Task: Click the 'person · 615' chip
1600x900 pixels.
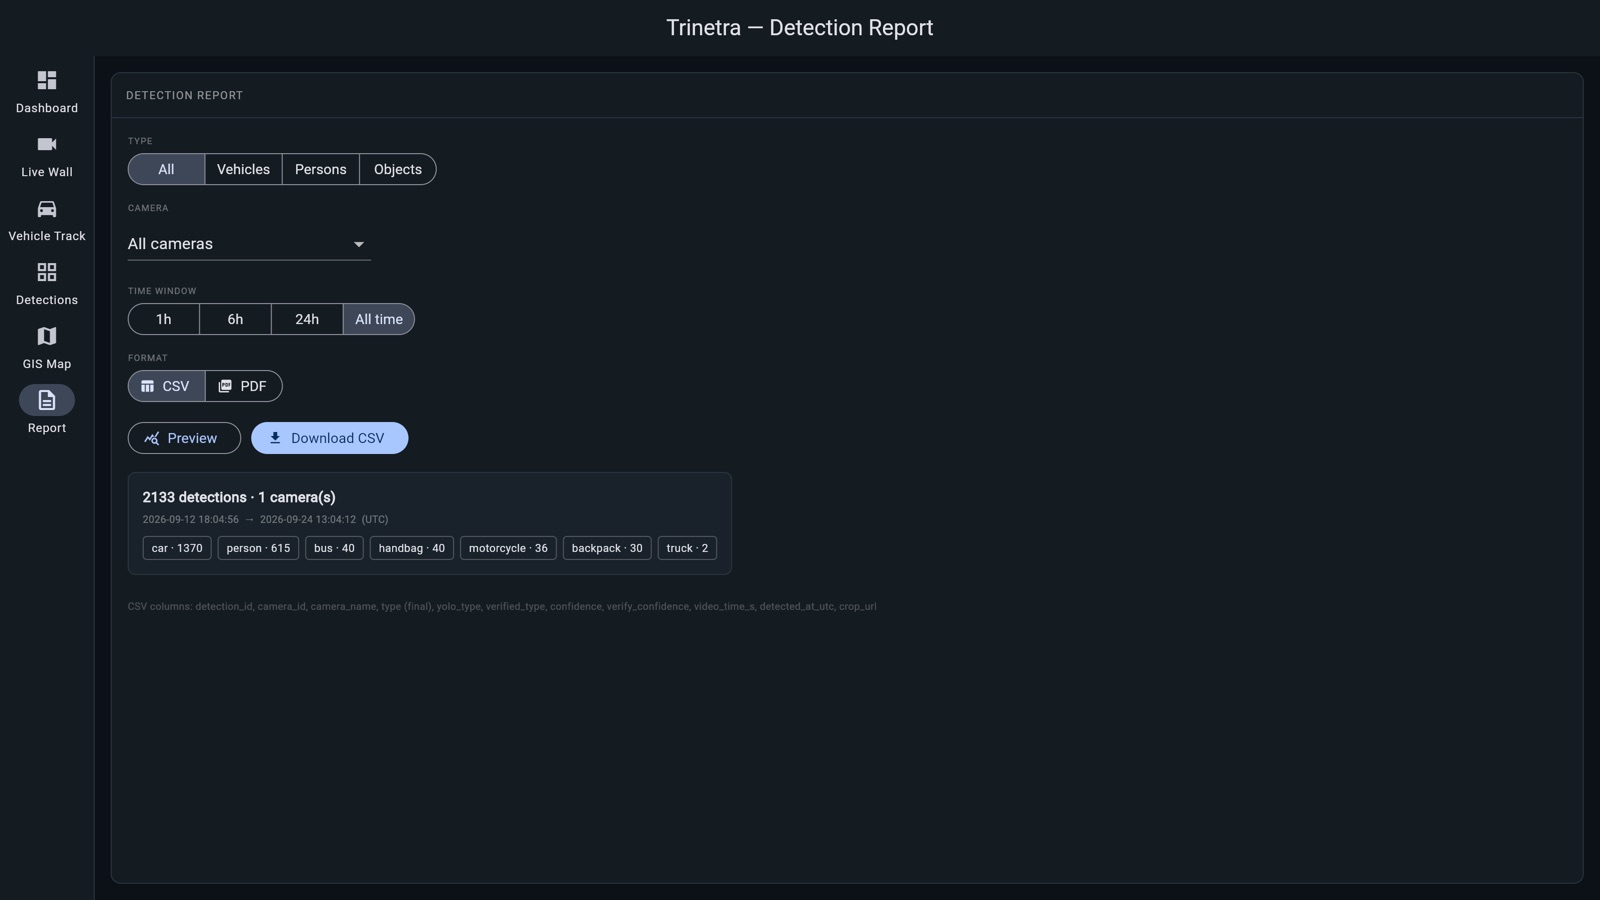Action: (258, 548)
